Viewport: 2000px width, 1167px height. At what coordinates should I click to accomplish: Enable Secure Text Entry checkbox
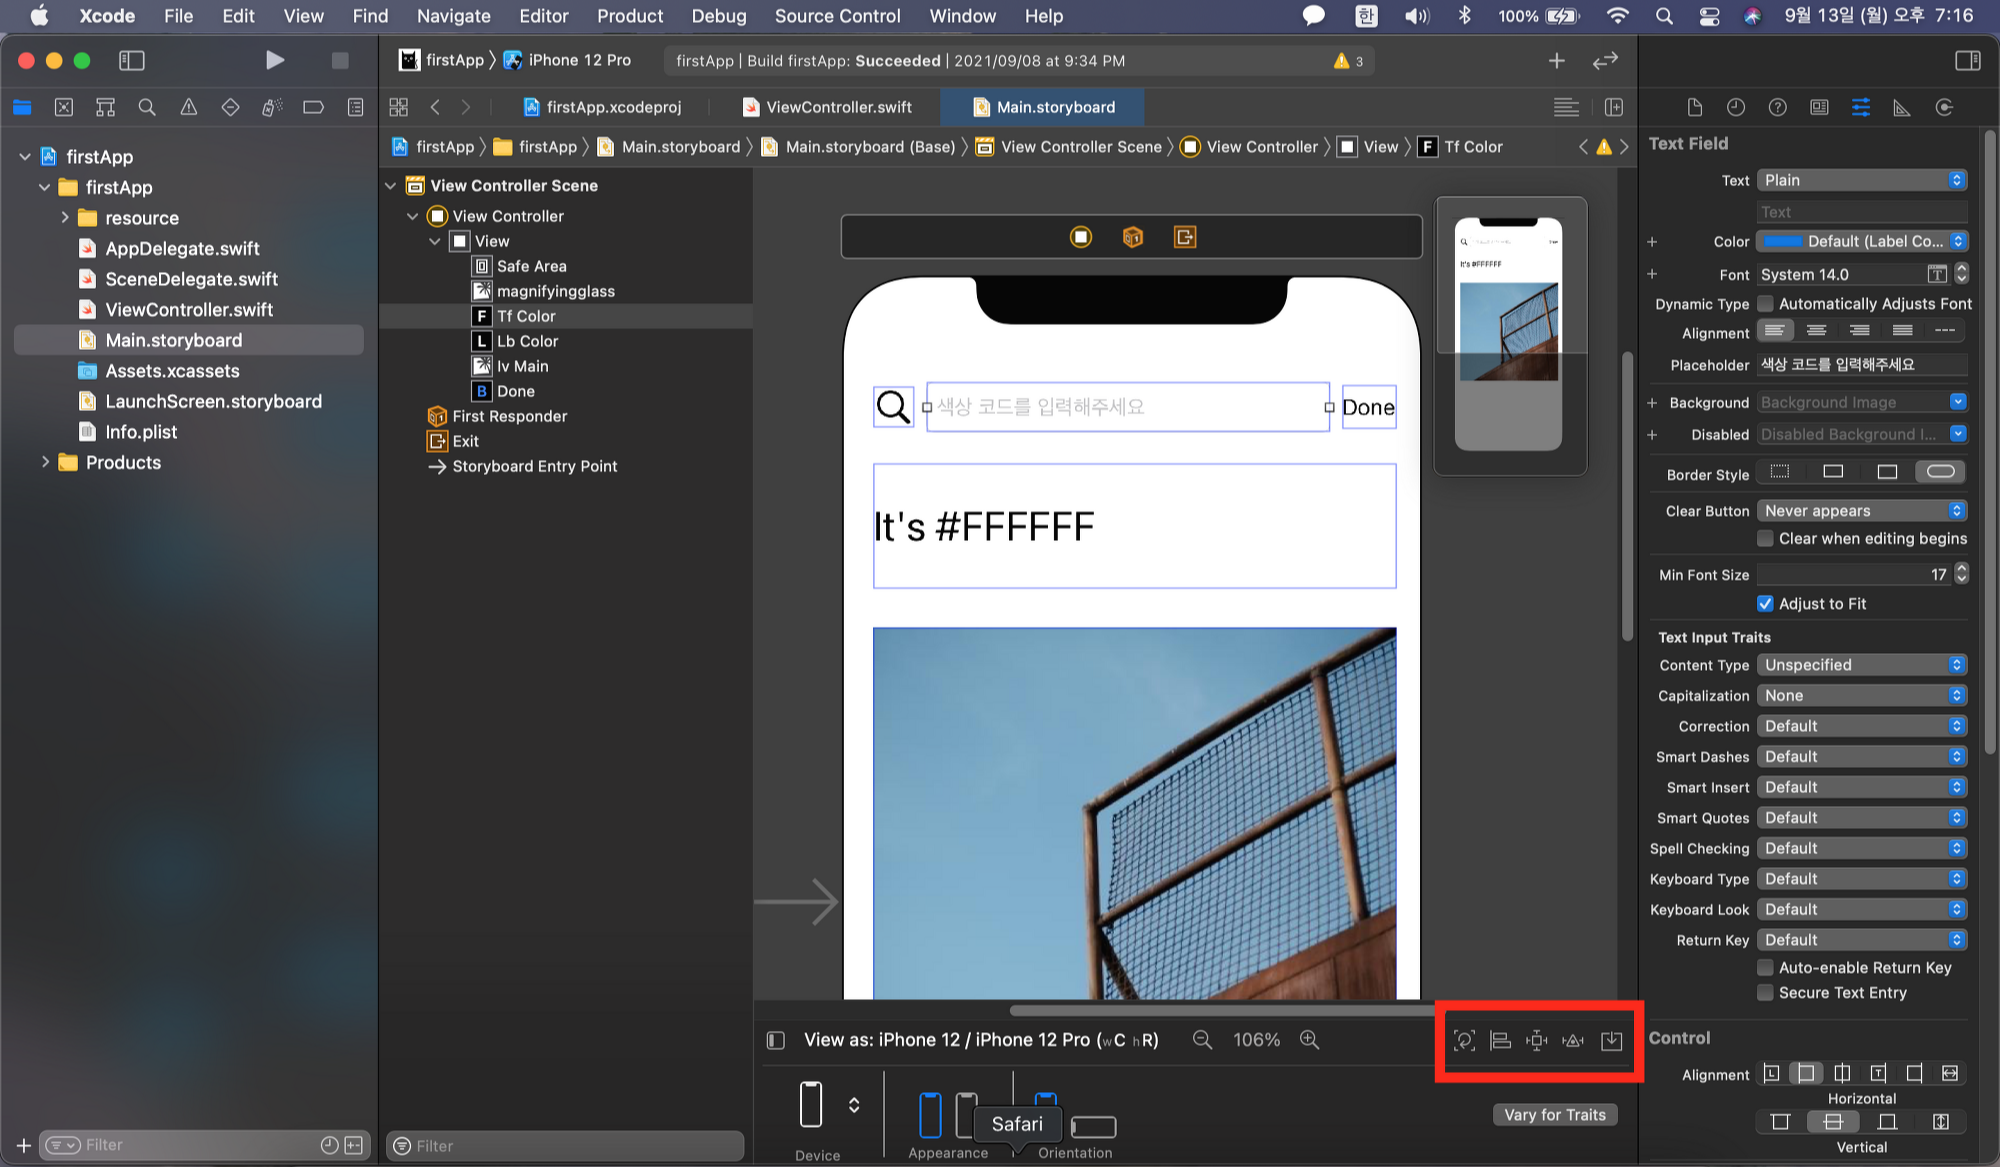[1765, 992]
